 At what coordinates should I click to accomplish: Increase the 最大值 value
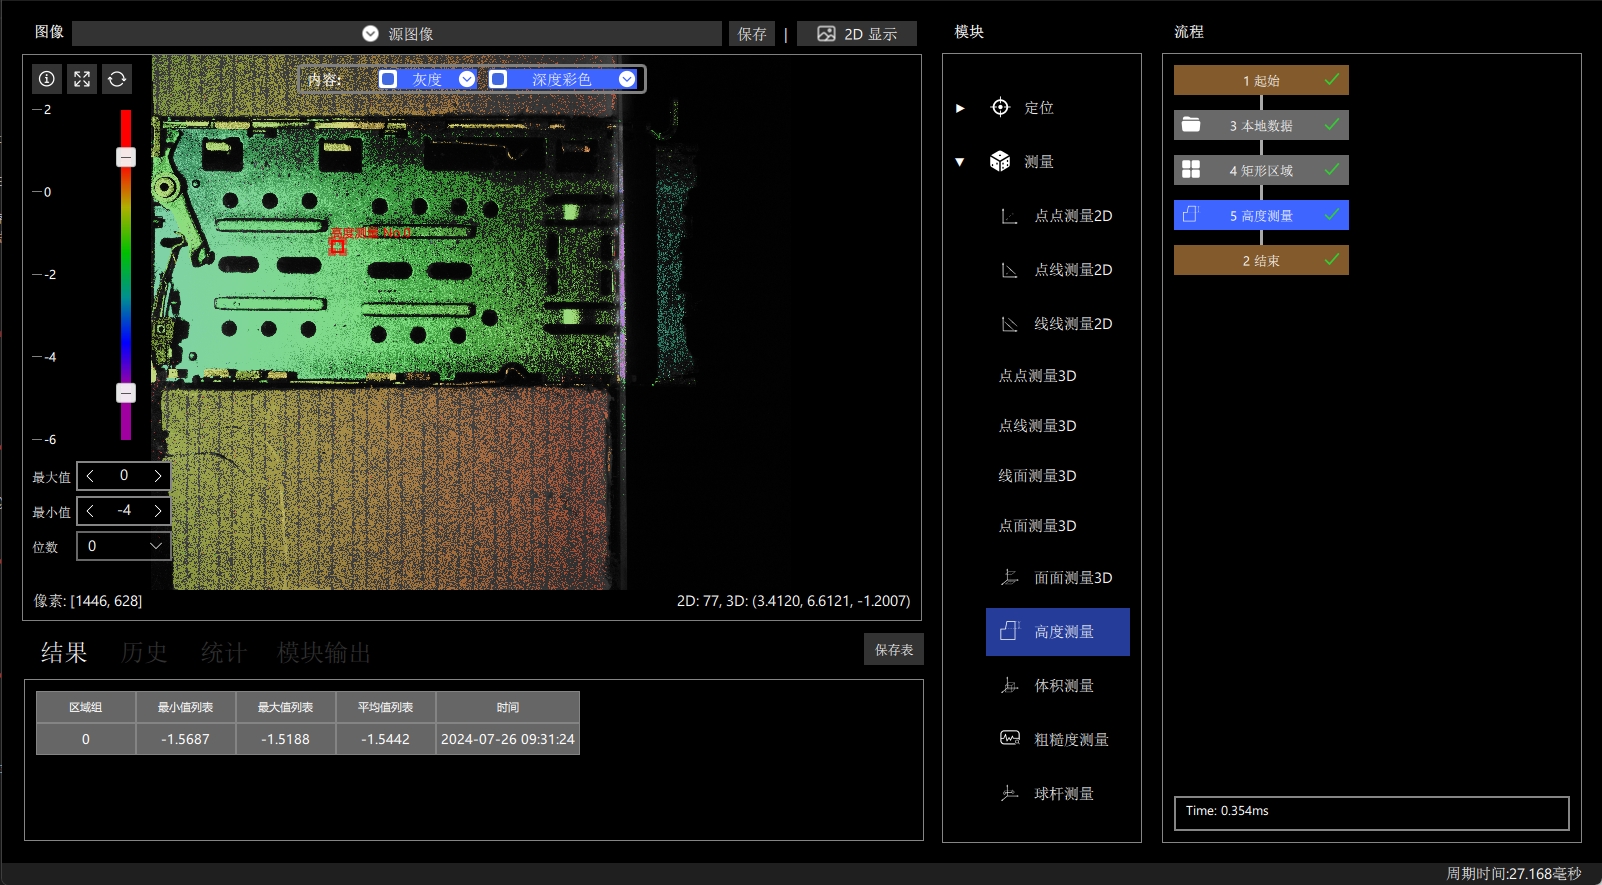click(x=157, y=476)
